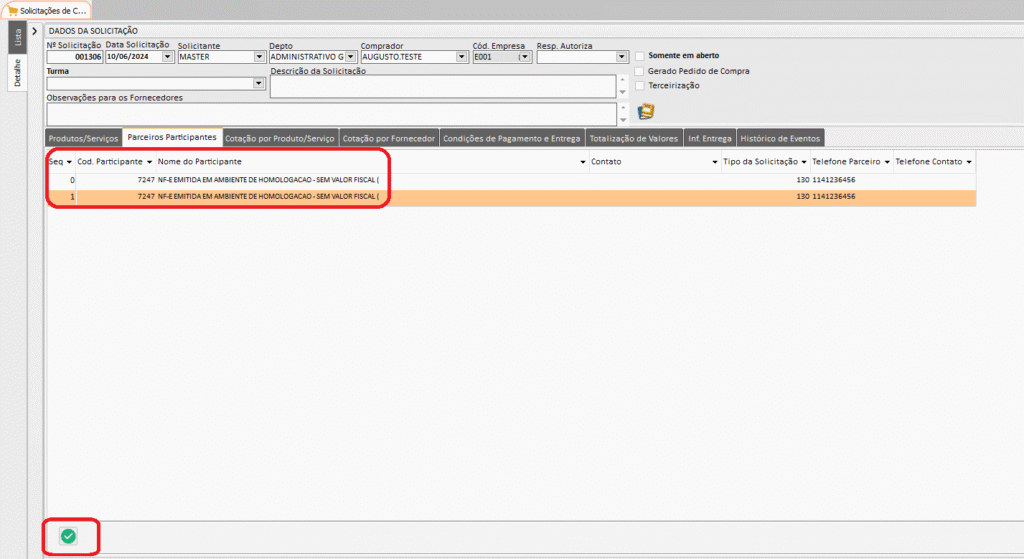
Task: Expand the side panel chevron arrow
Action: pos(35,31)
